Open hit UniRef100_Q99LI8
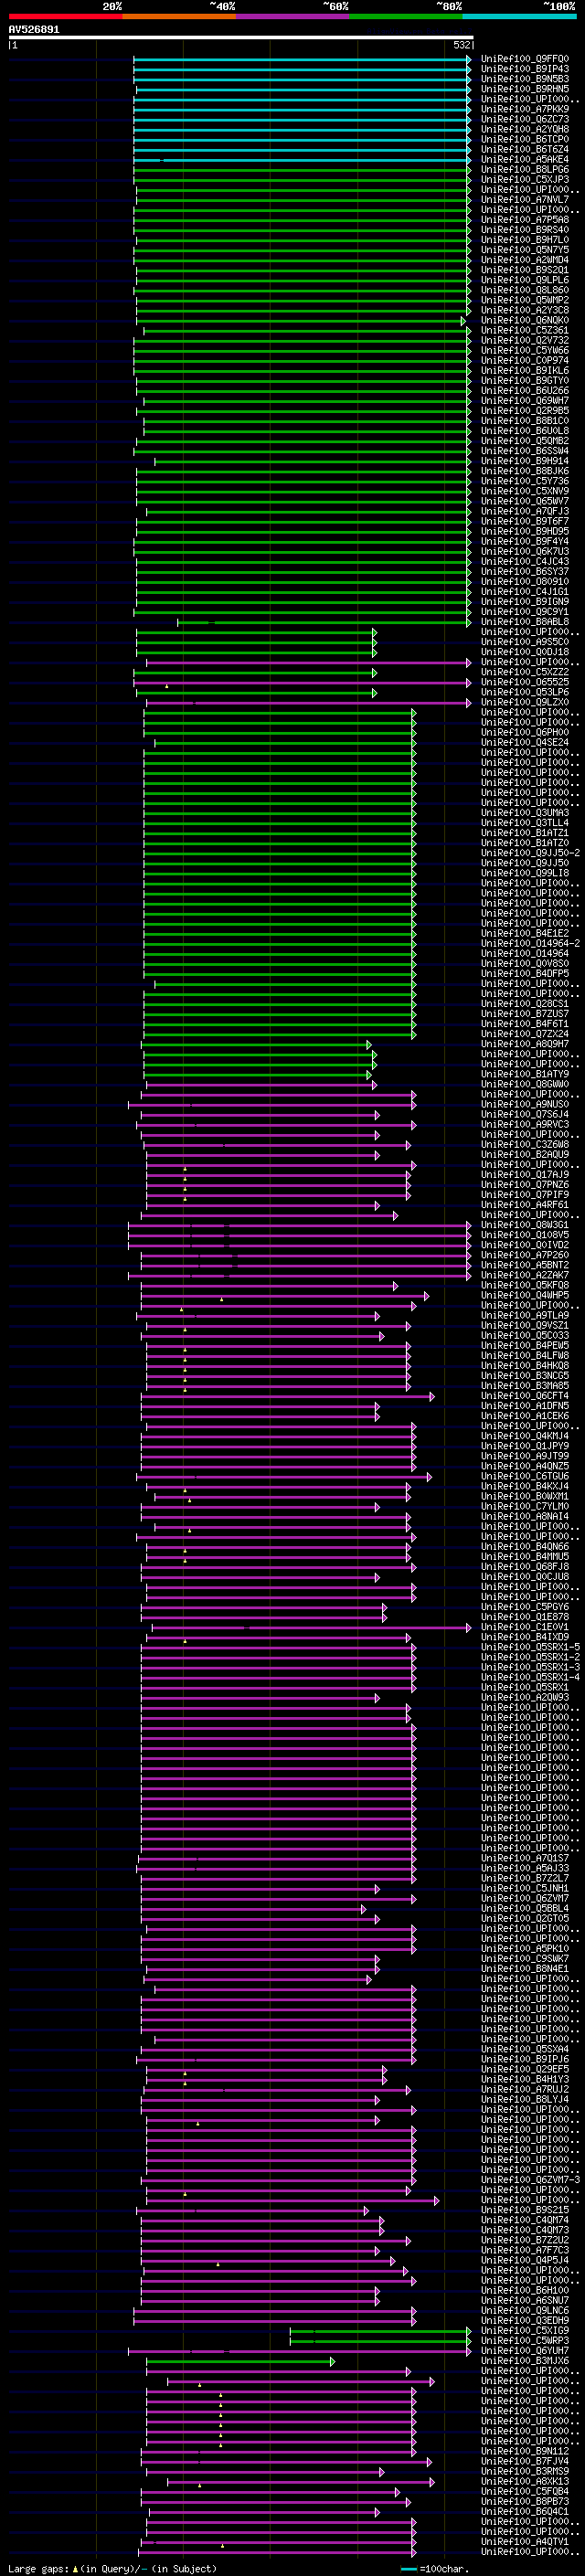 click(x=525, y=873)
